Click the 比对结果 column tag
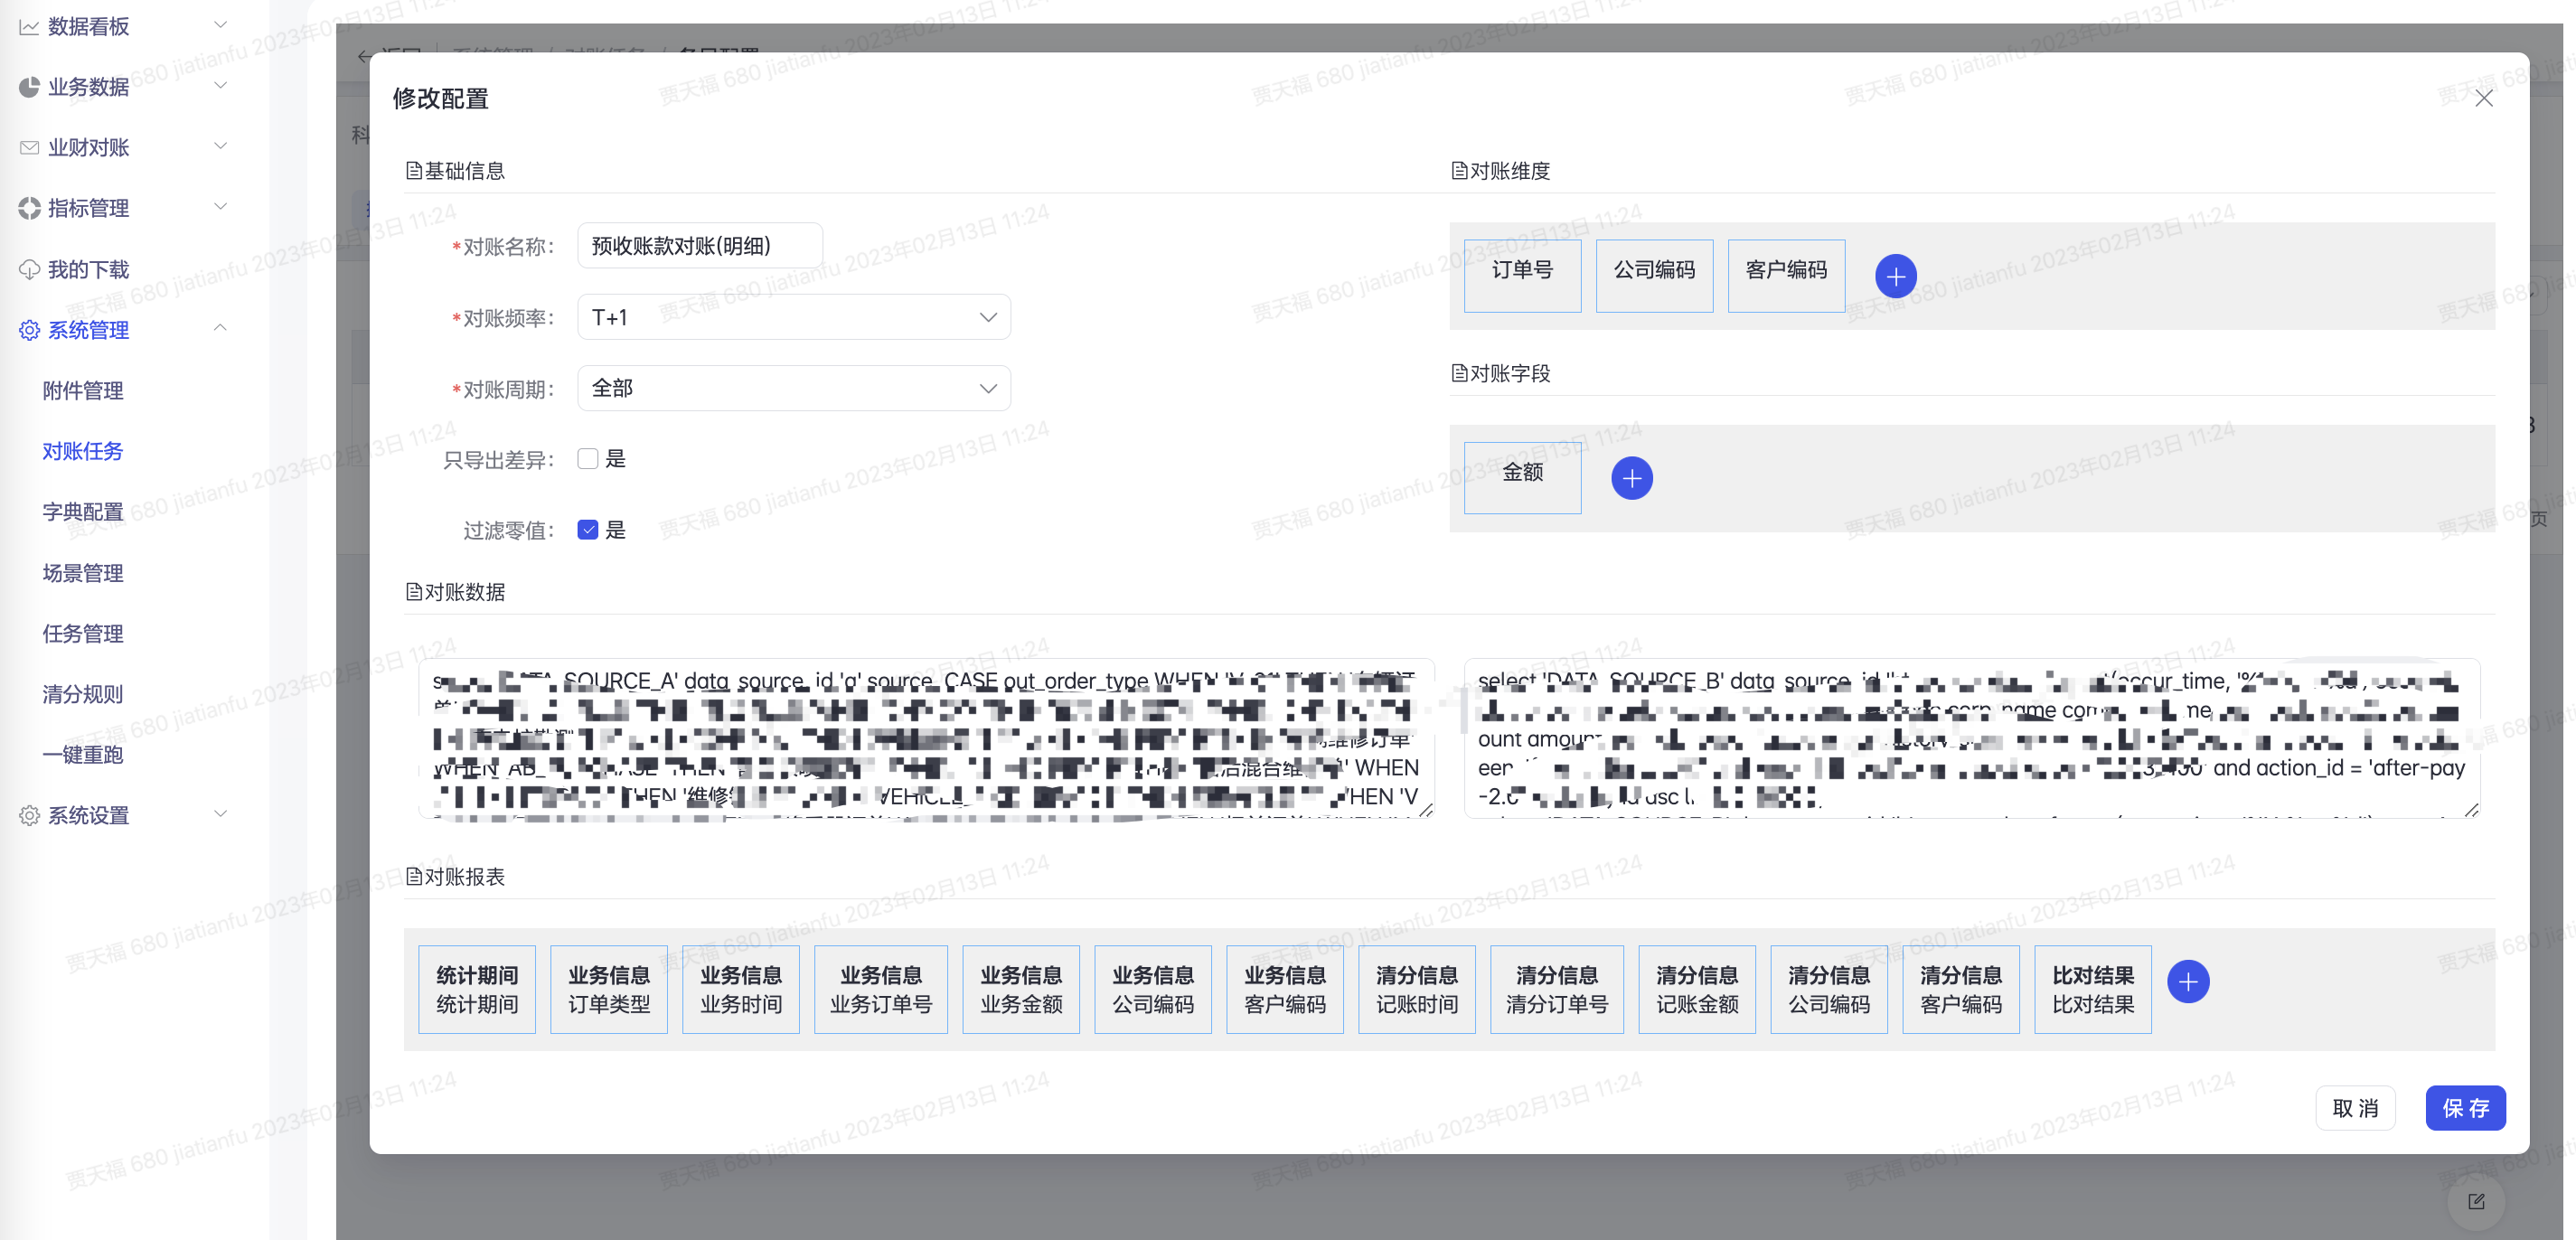The width and height of the screenshot is (2576, 1240). click(x=2093, y=989)
